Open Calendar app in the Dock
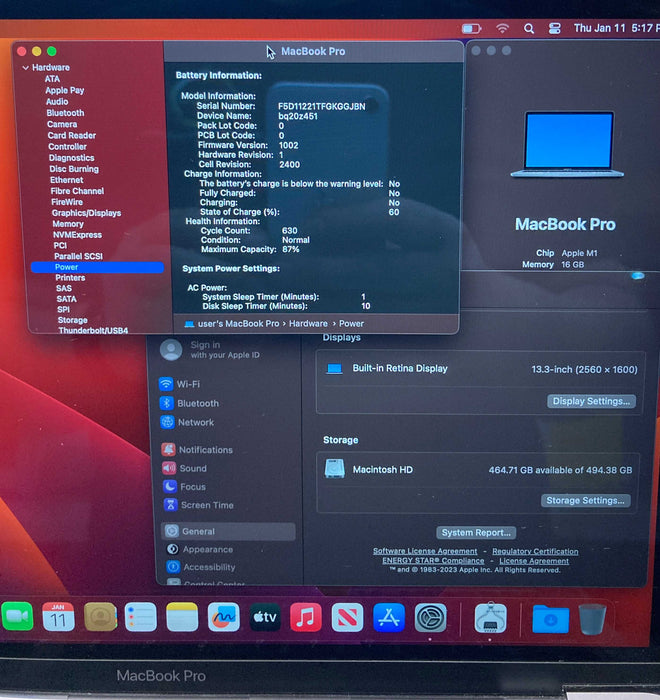This screenshot has width=660, height=700. coord(58,617)
